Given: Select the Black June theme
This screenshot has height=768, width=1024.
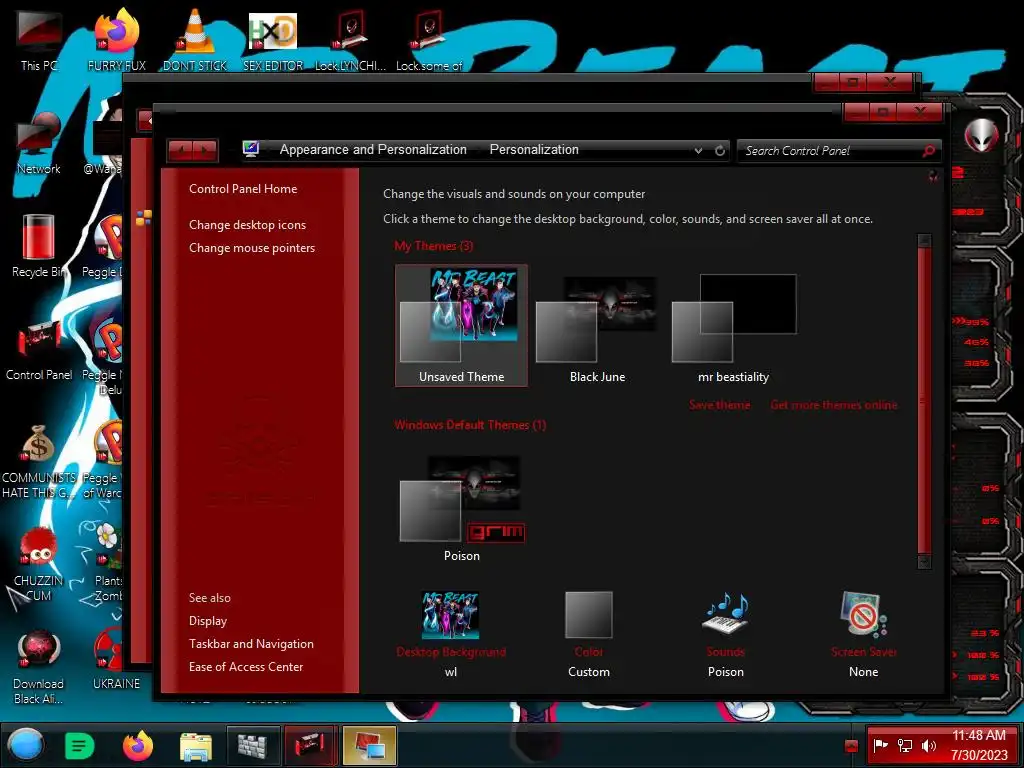Looking at the screenshot, I should pos(597,325).
